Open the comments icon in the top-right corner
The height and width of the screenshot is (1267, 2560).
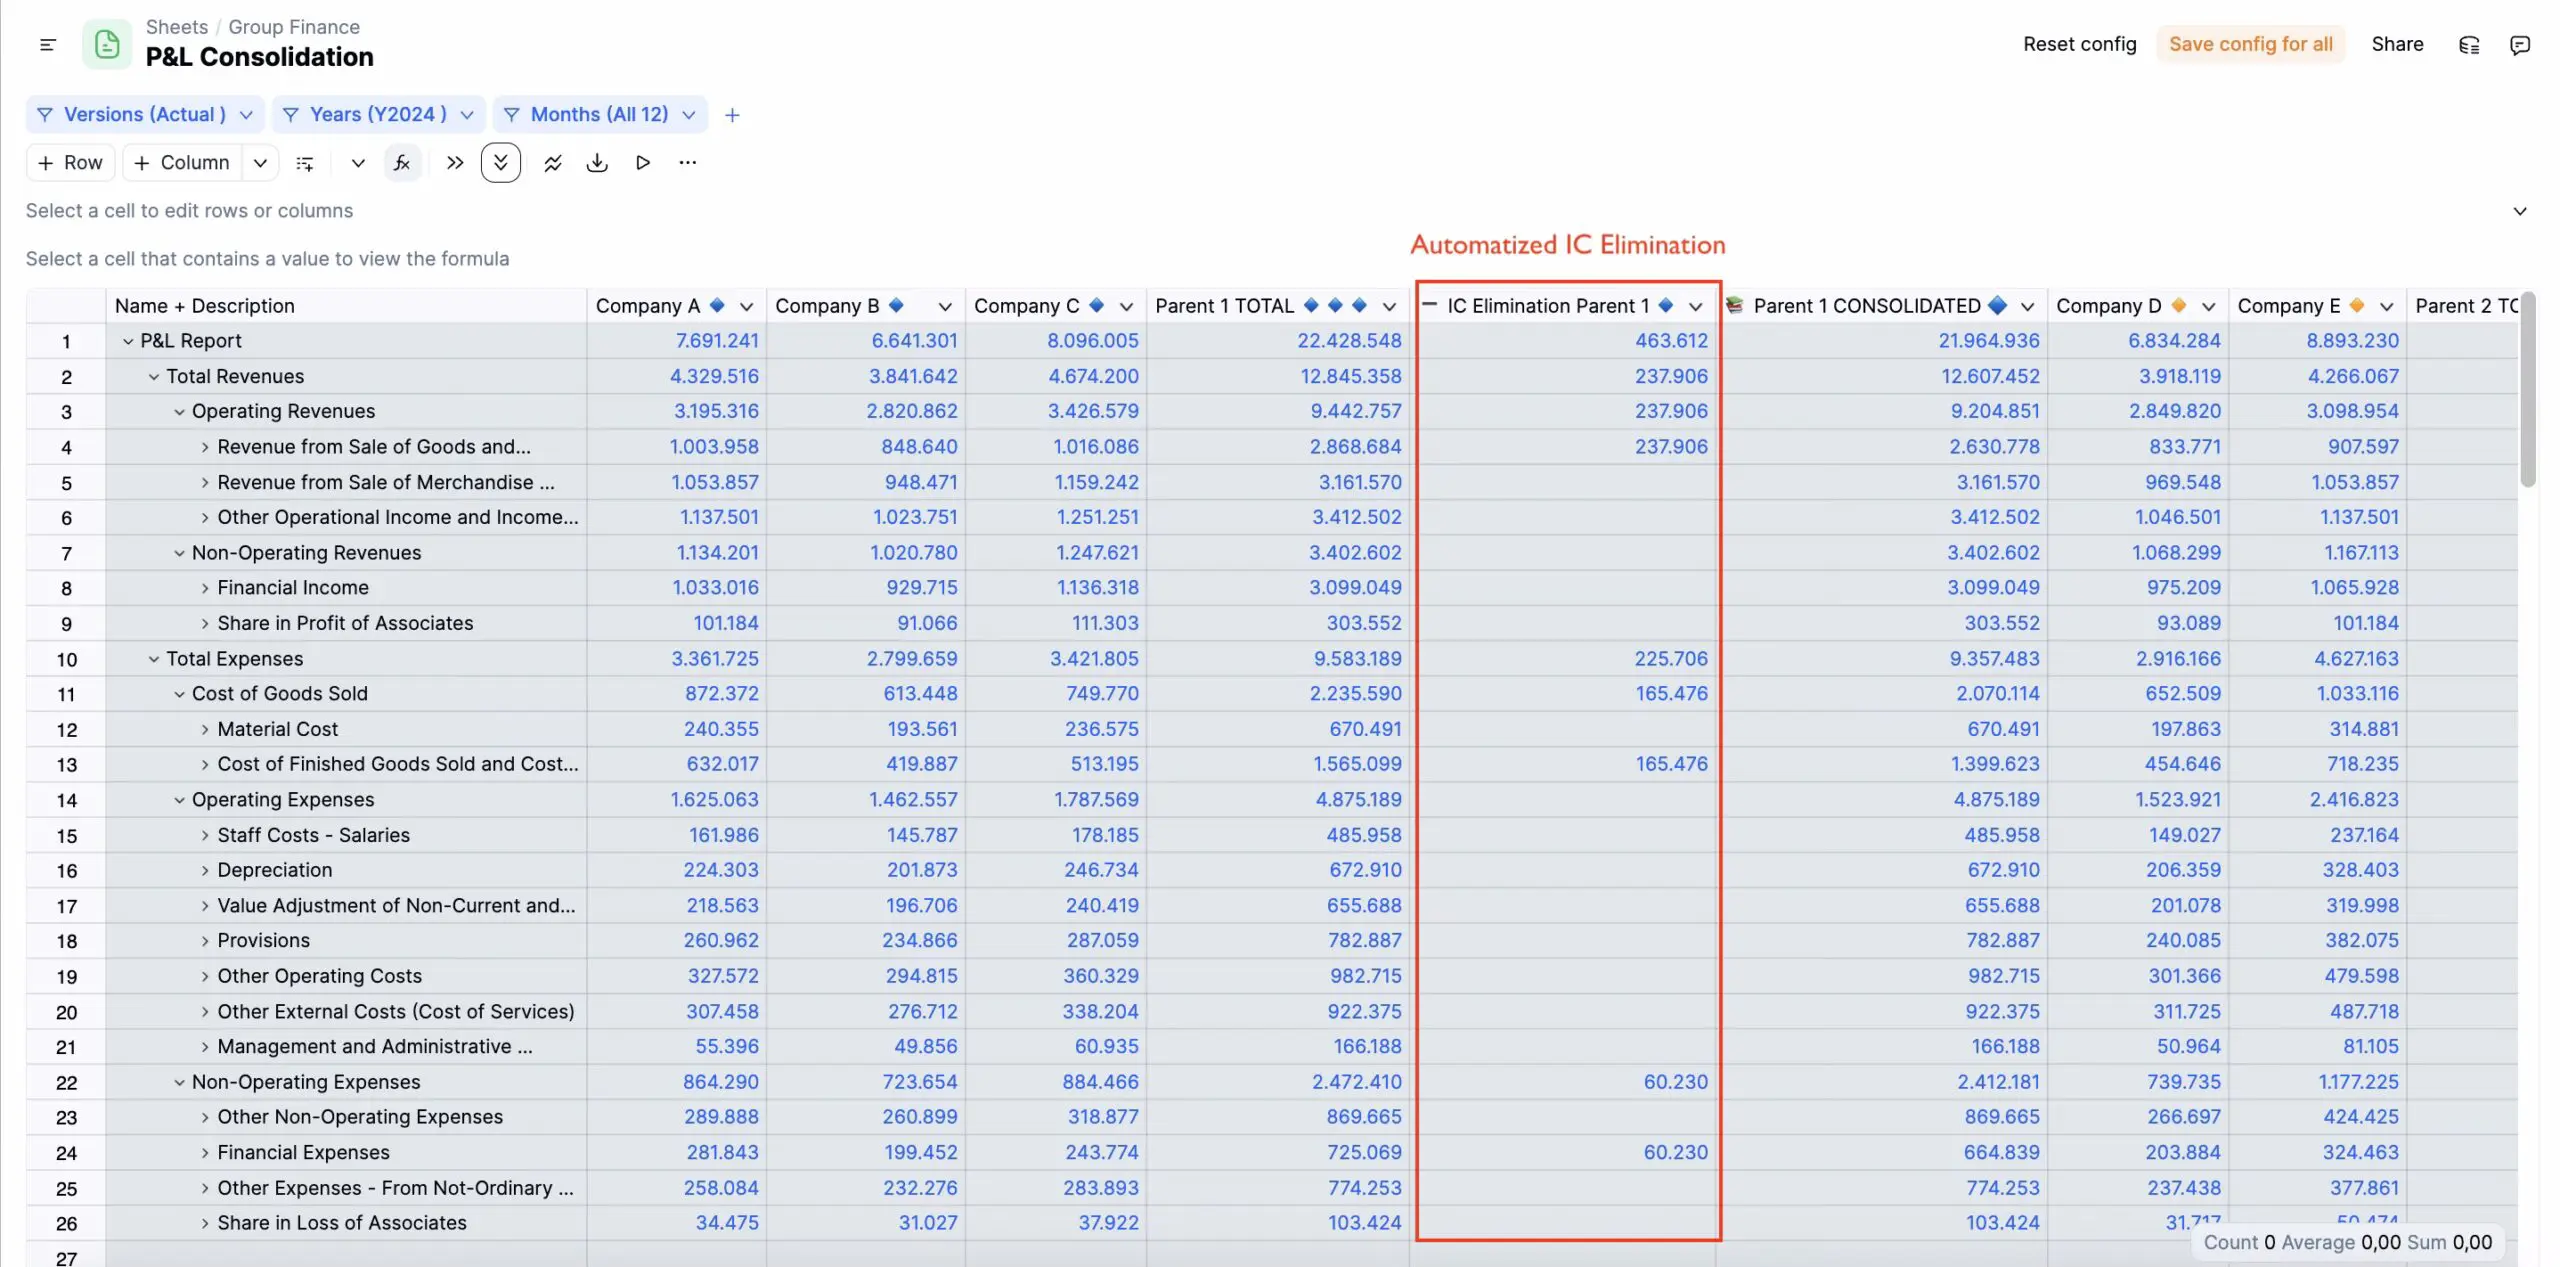(2520, 45)
